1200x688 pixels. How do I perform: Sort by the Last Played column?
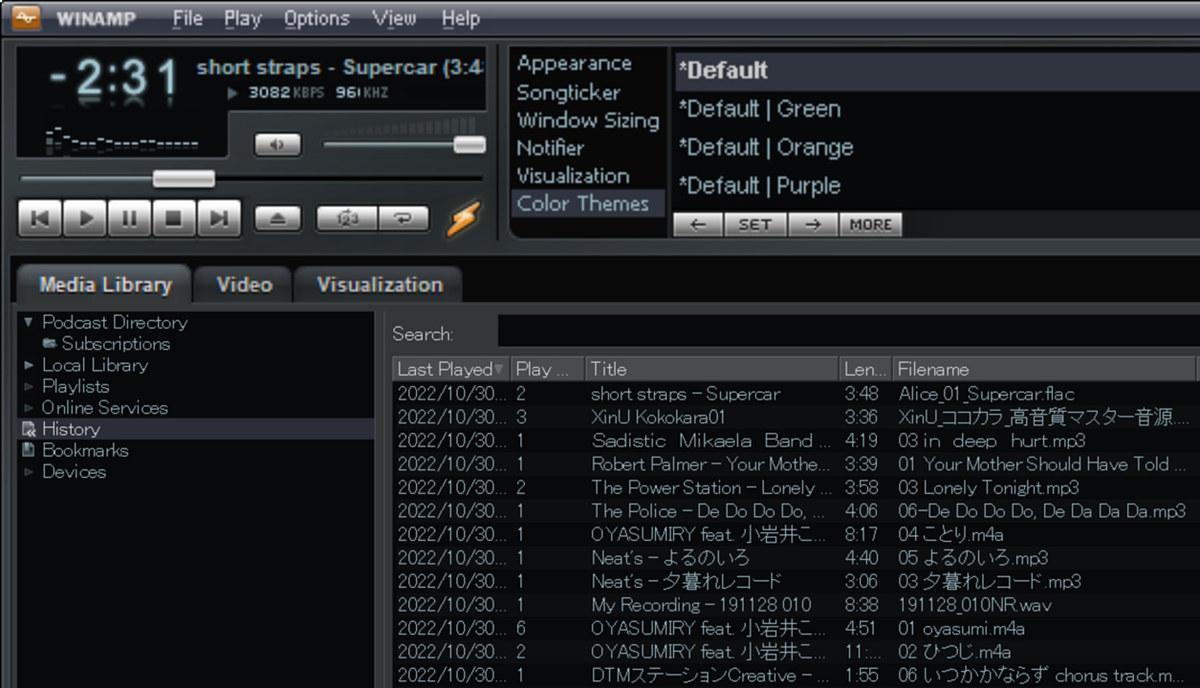click(452, 369)
